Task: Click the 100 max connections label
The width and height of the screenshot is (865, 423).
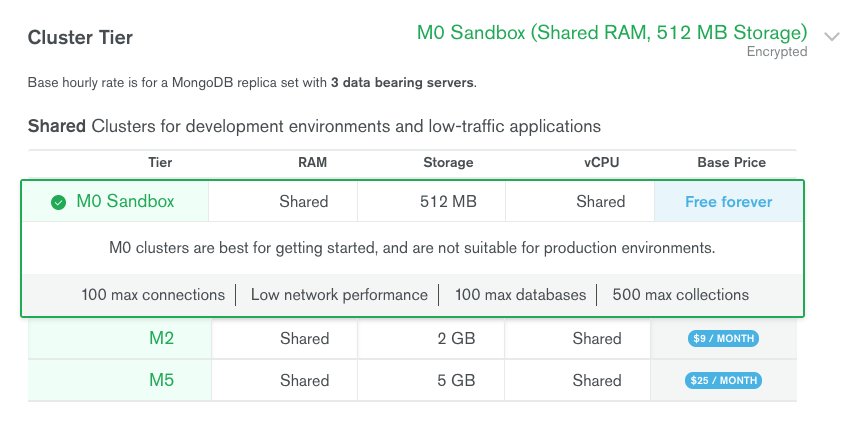Action: click(153, 295)
